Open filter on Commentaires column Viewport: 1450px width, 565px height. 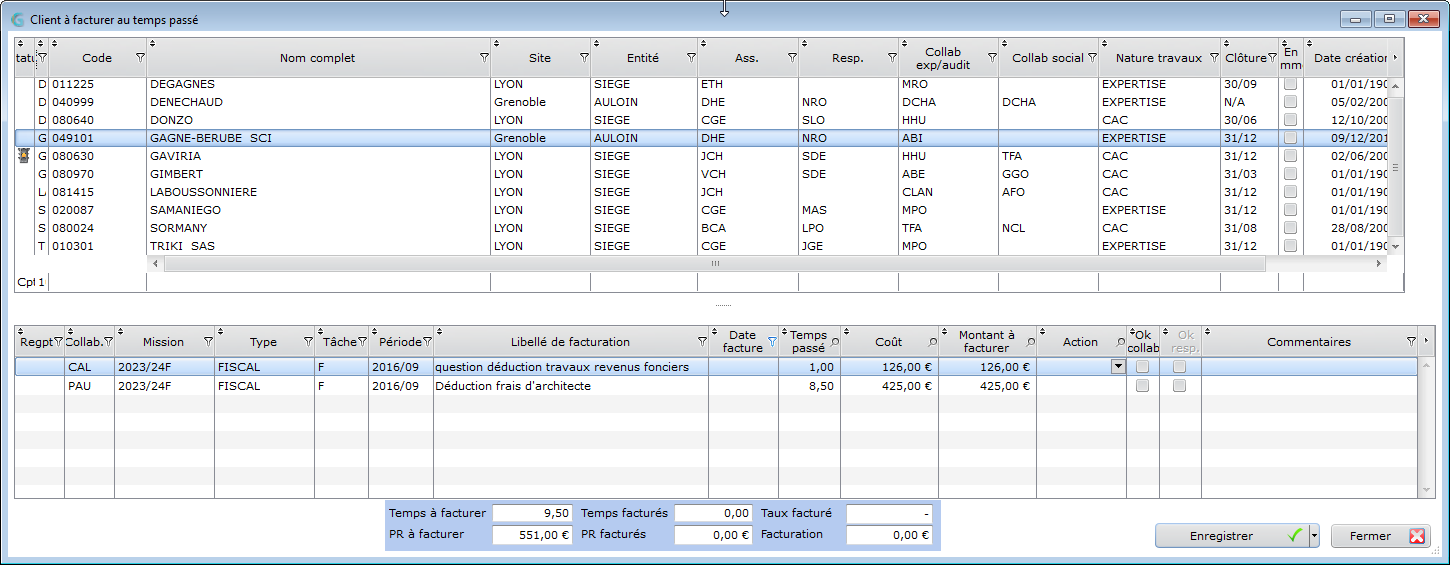pyautogui.click(x=1411, y=342)
